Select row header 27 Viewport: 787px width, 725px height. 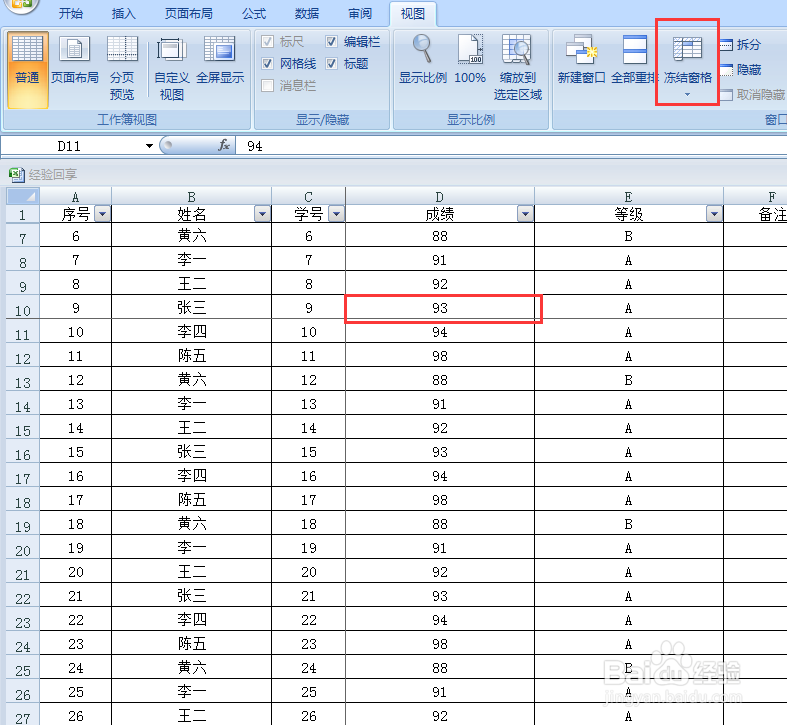[23, 715]
